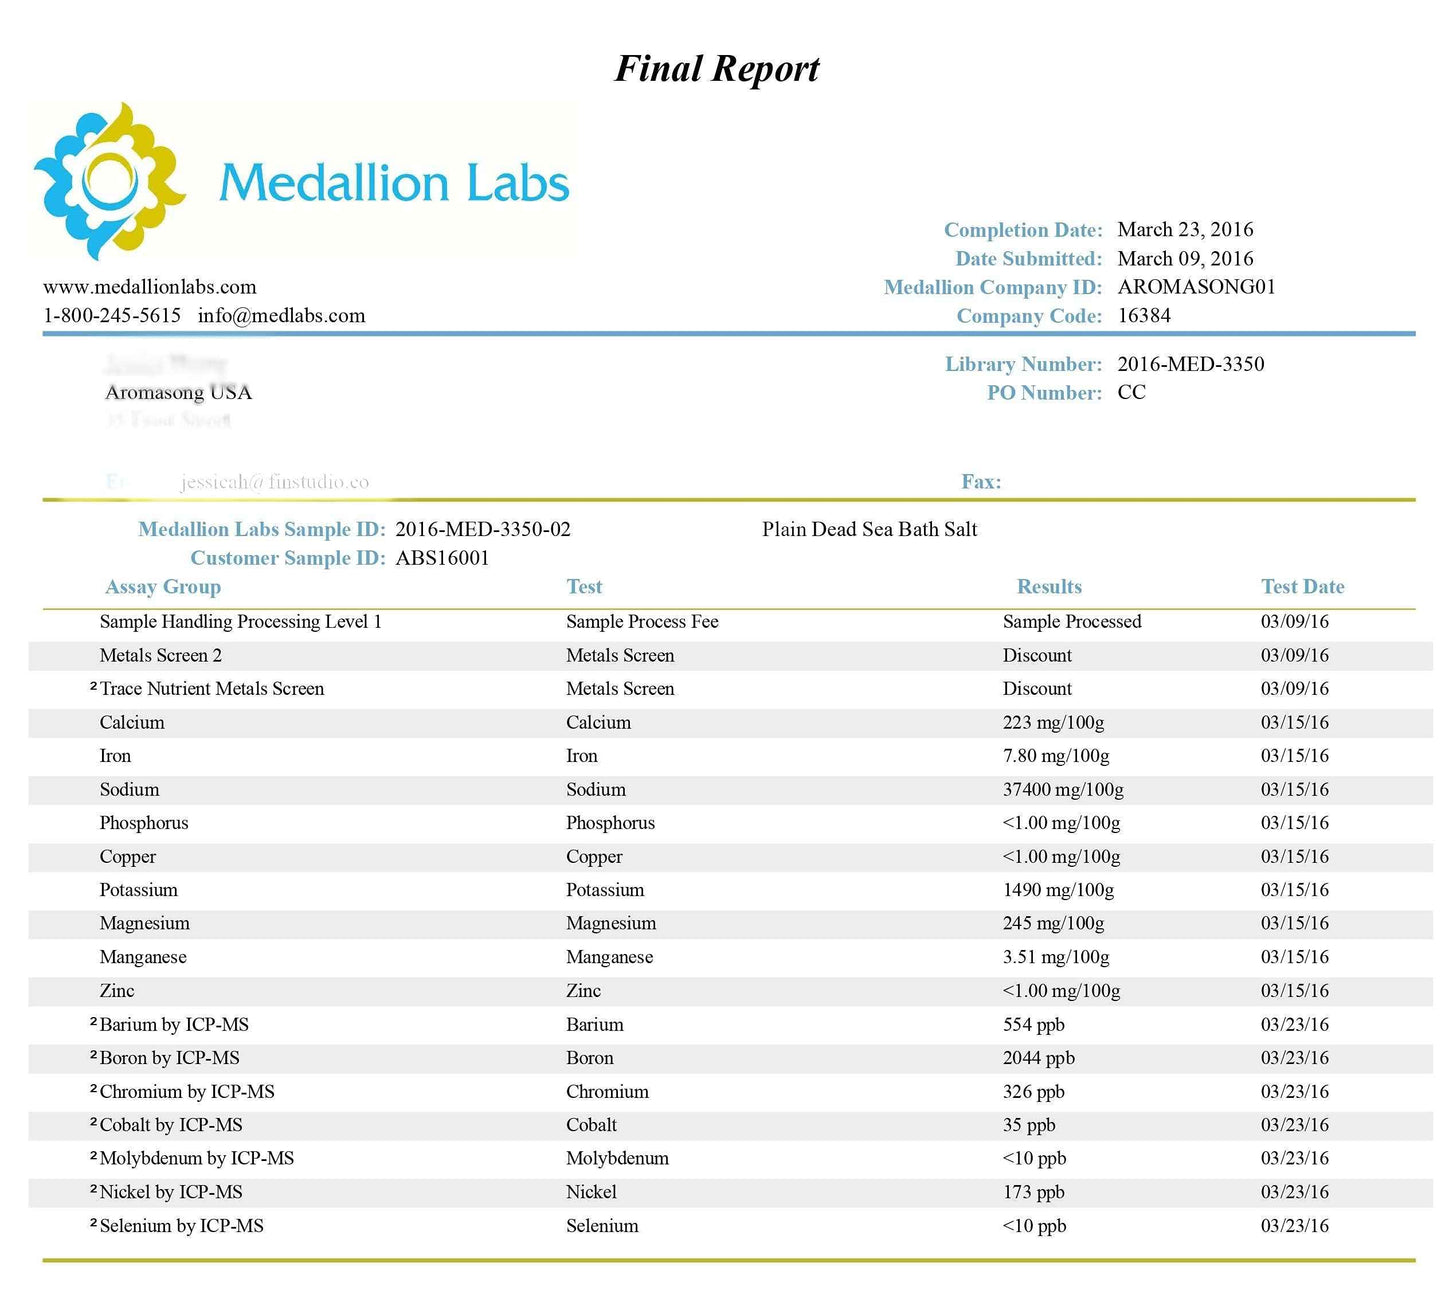Click the Aromasong USA customer name

(179, 393)
